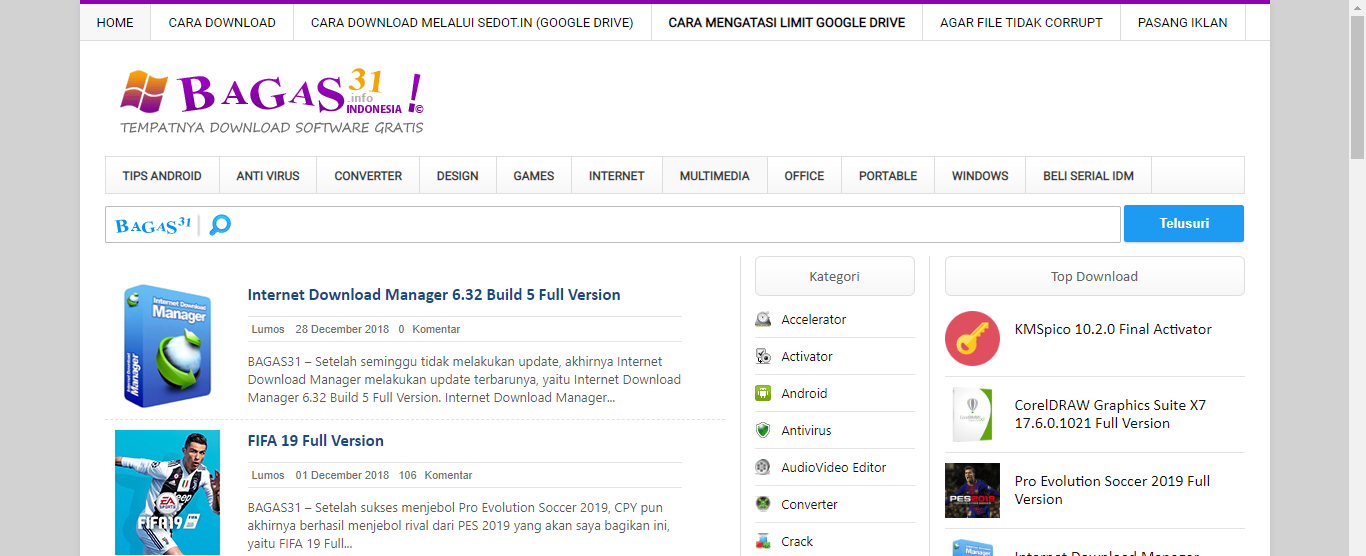Image resolution: width=1366 pixels, height=556 pixels.
Task: Select the TIPS ANDROID category tab
Action: (162, 175)
